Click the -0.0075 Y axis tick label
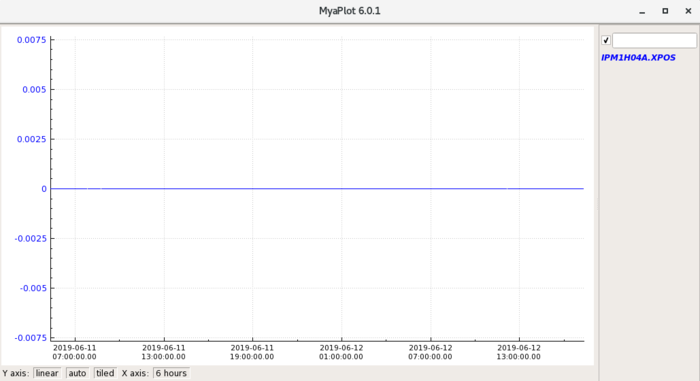 [x=30, y=338]
